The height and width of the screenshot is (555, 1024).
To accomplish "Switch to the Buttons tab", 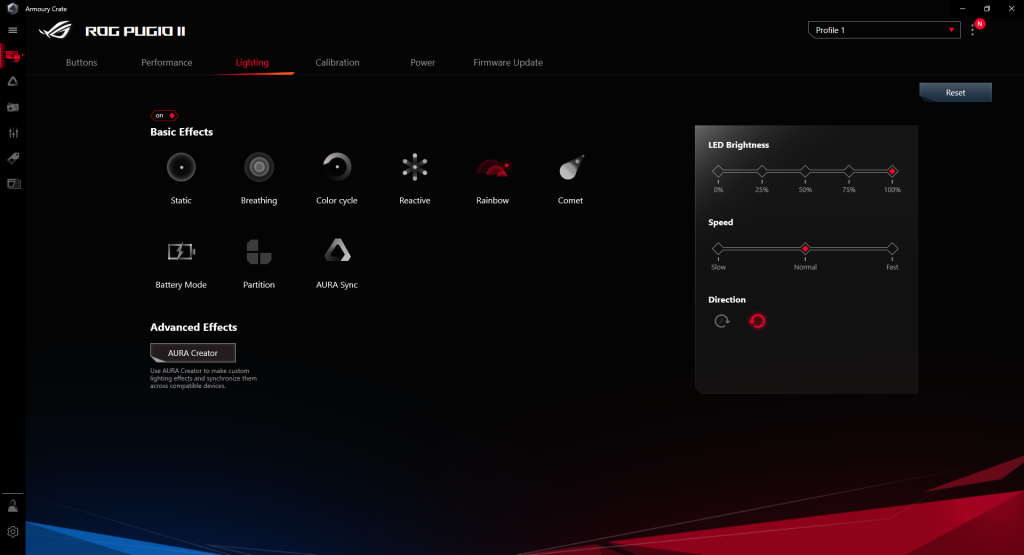I will 82,63.
